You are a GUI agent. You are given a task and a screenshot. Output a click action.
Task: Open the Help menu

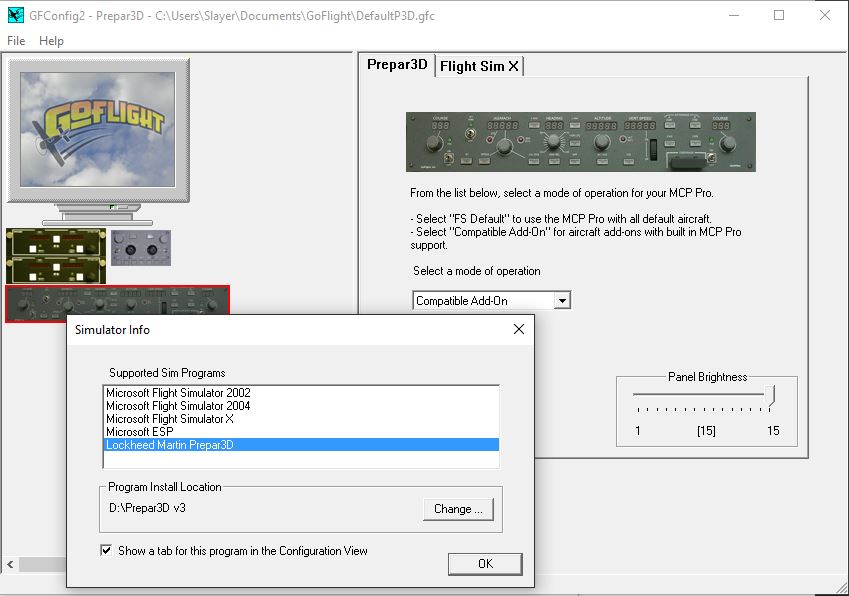[x=51, y=41]
